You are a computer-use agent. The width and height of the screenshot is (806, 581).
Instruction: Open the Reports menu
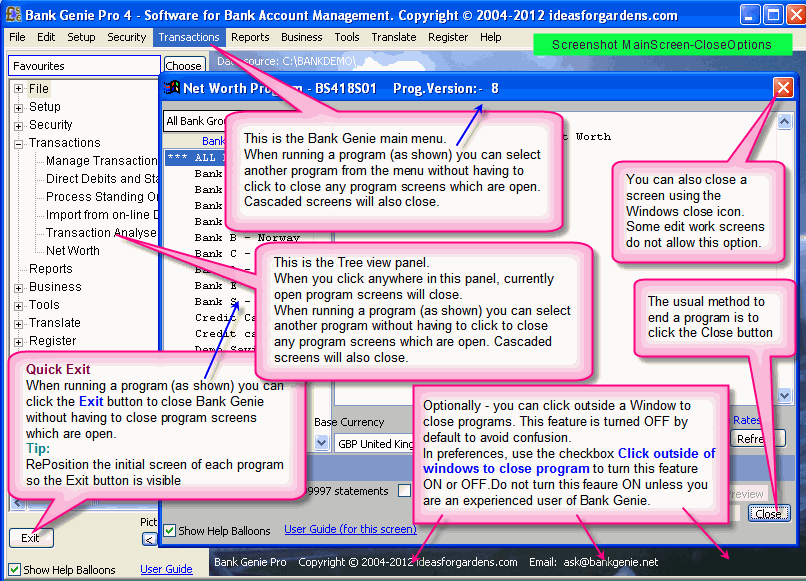pos(250,37)
